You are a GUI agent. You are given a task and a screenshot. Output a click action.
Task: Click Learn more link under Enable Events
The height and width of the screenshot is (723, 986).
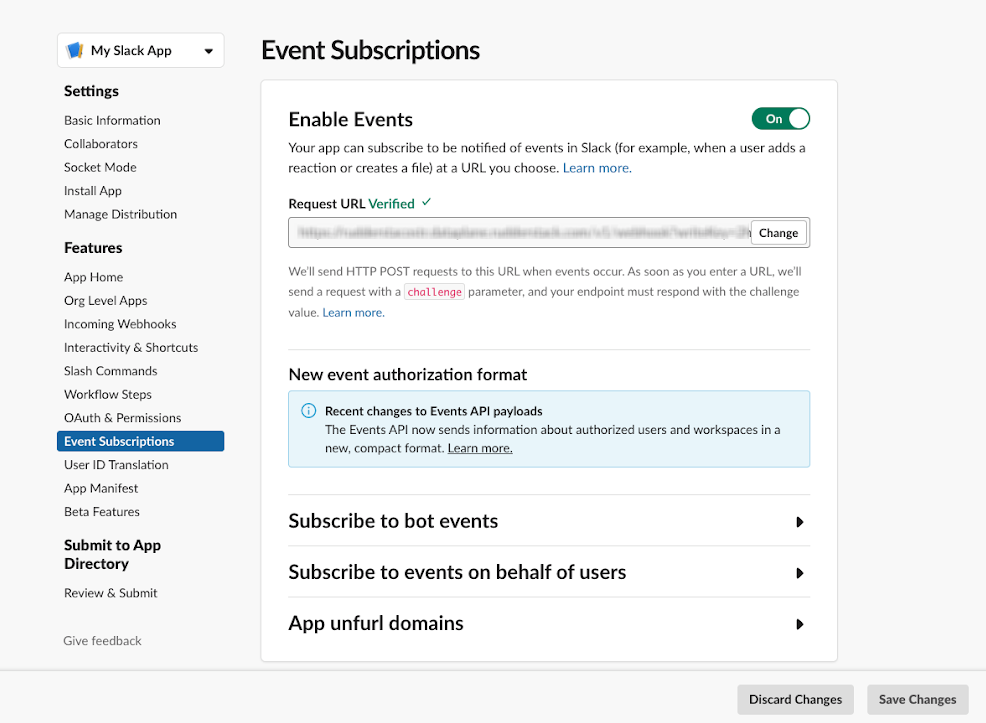(597, 168)
